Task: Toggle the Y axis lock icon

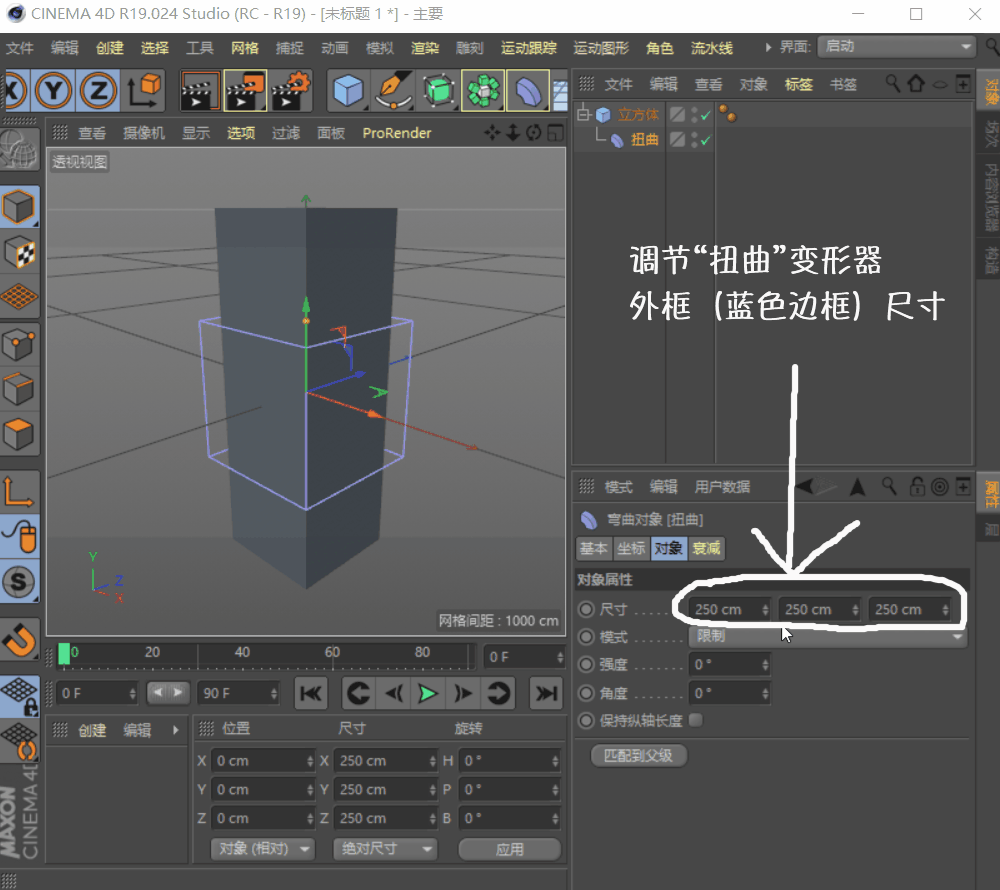Action: tap(55, 91)
